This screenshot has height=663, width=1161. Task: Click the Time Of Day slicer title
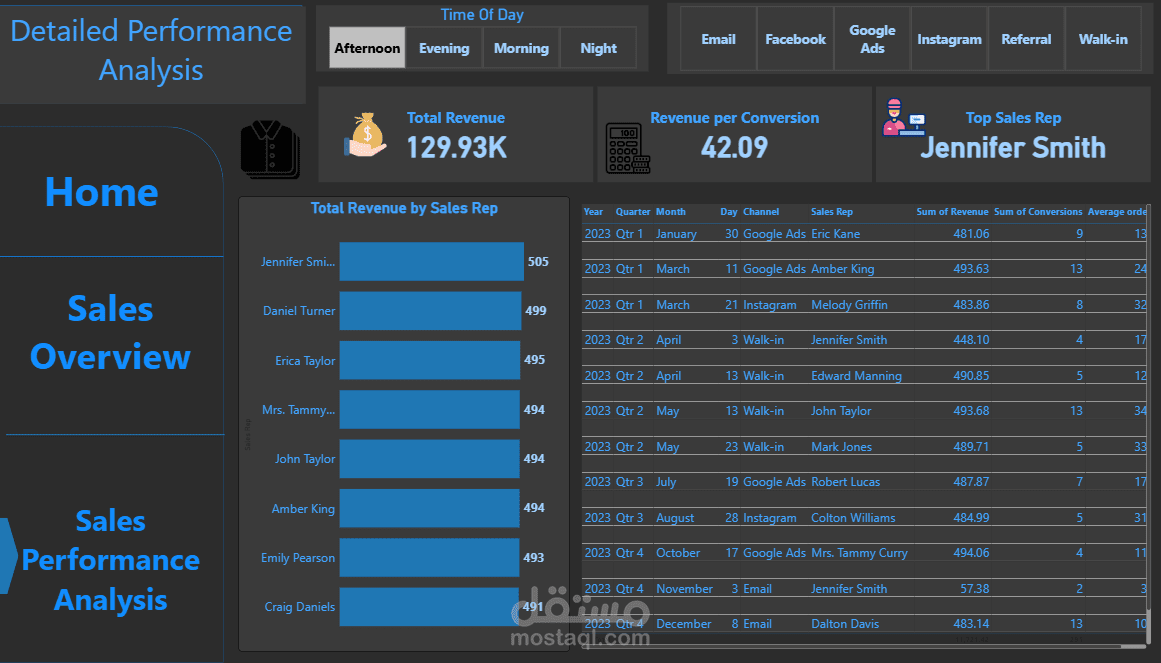click(x=482, y=15)
